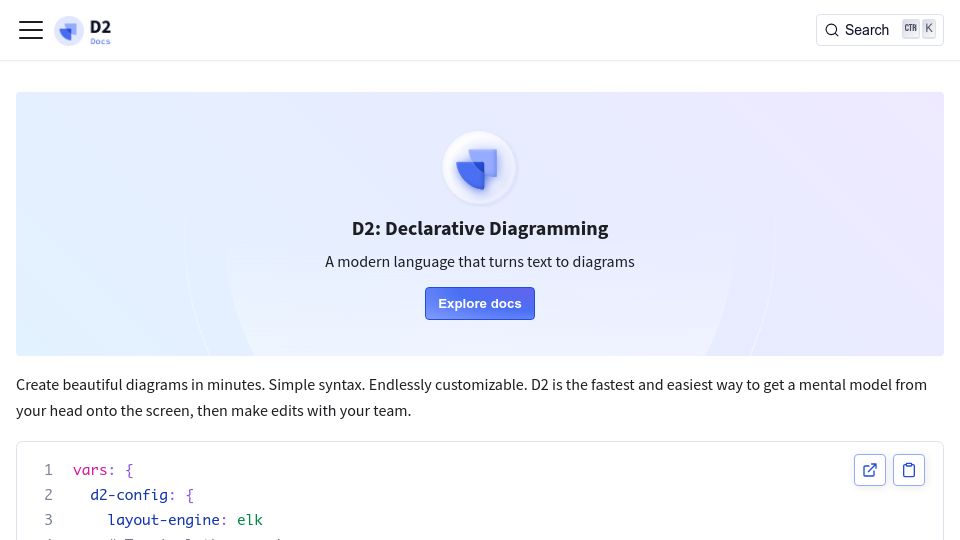This screenshot has width=960, height=540.
Task: Open the hamburger navigation menu
Action: tap(31, 30)
